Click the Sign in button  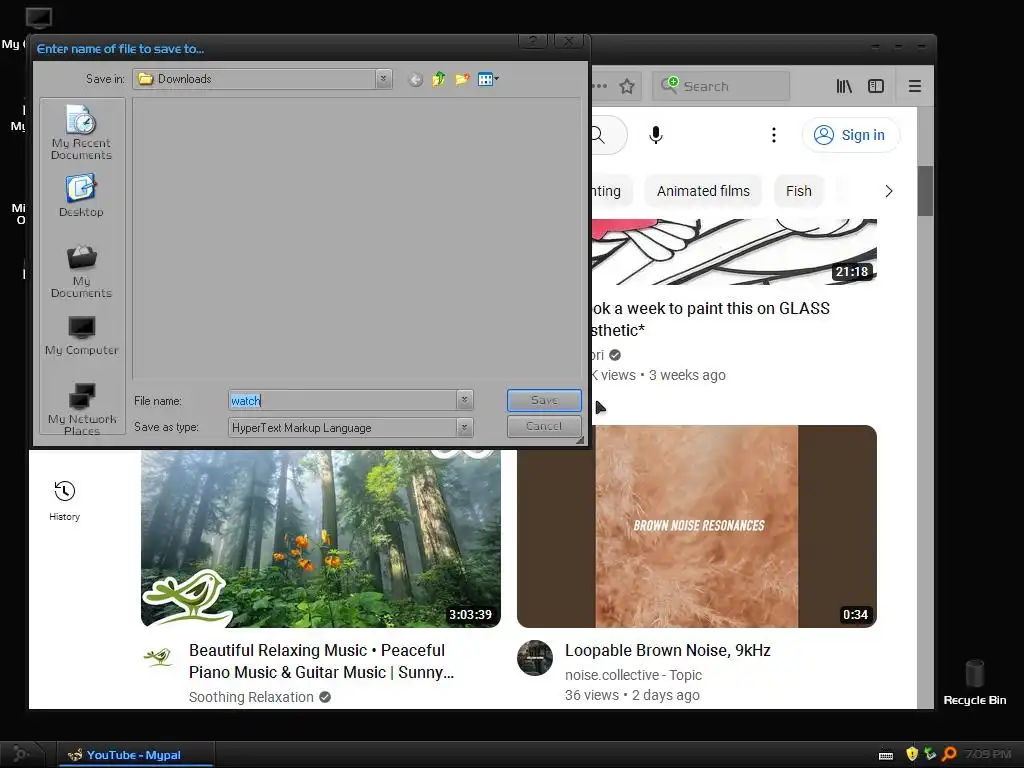click(850, 135)
